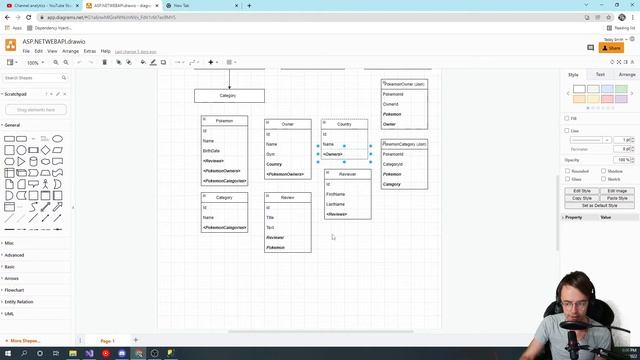Click the More Shapes link
This screenshot has width=640, height=360.
pos(22,341)
